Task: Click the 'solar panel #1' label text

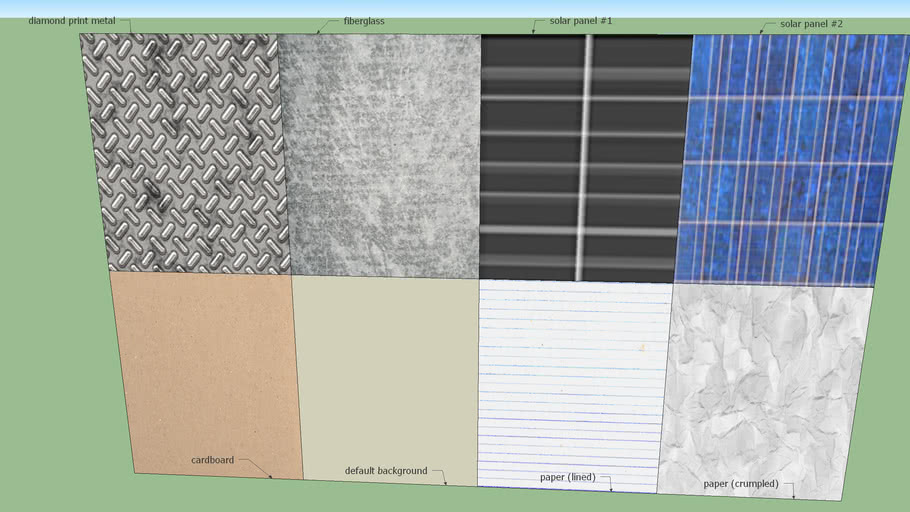Action: click(581, 21)
